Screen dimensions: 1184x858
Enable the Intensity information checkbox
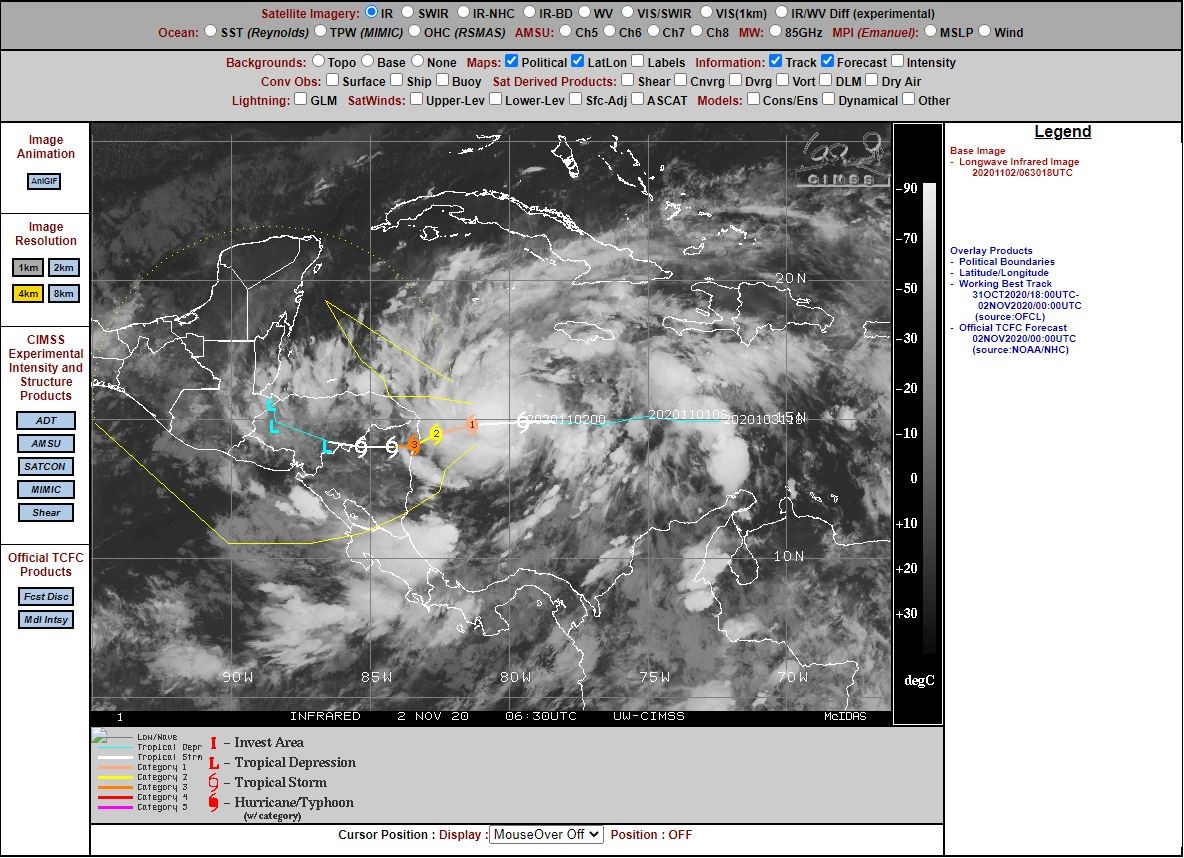coord(897,61)
